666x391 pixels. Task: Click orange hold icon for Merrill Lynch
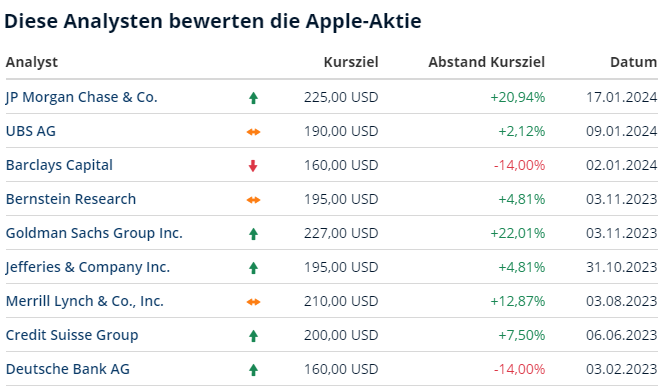pos(253,302)
